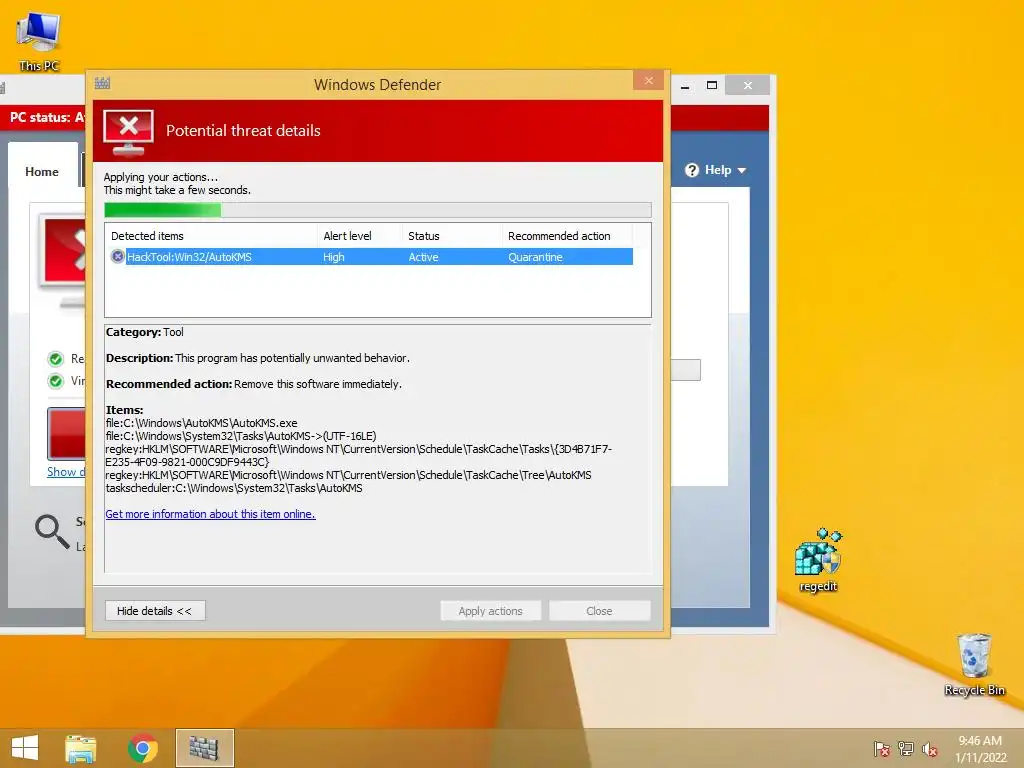Image resolution: width=1024 pixels, height=768 pixels.
Task: Click Windows Defender castle icon in title bar
Action: point(103,83)
